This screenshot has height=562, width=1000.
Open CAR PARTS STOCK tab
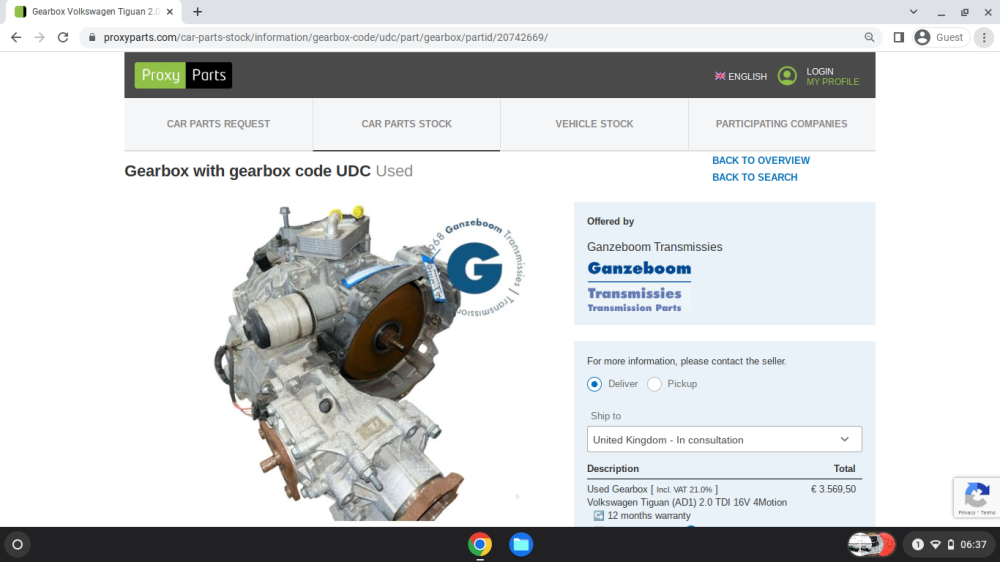click(406, 124)
